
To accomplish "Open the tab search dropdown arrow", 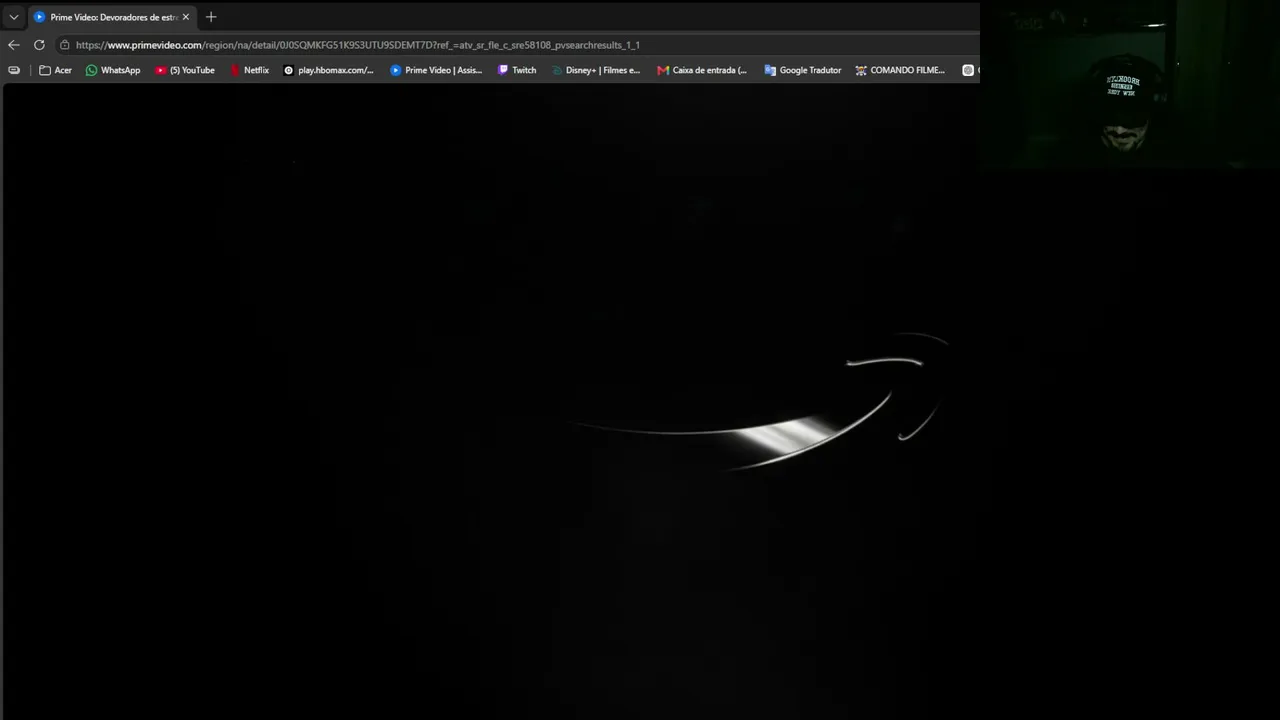I will click(14, 17).
